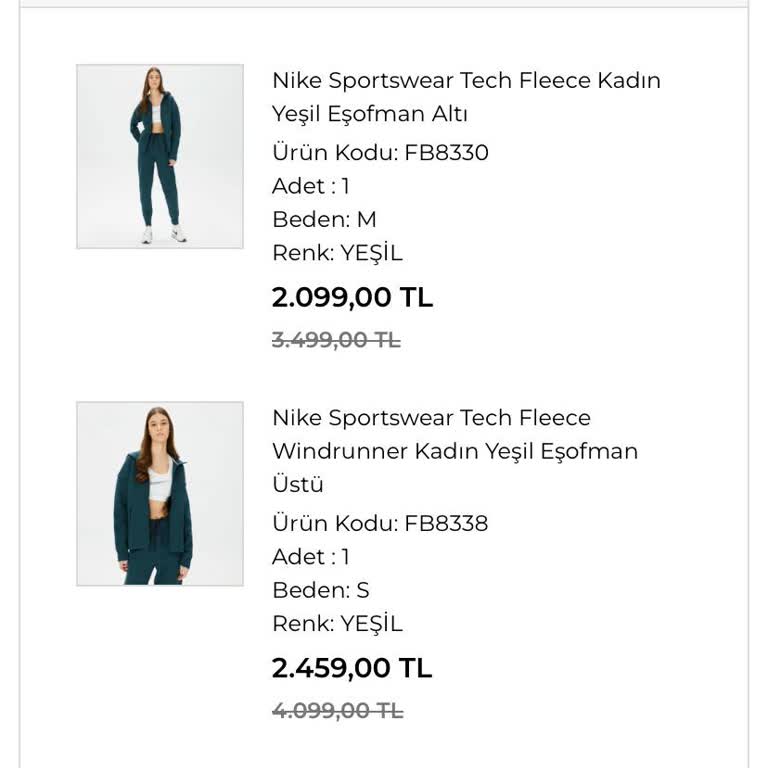
Task: Click the crossed-out 4.099,00 TL price
Action: point(337,711)
